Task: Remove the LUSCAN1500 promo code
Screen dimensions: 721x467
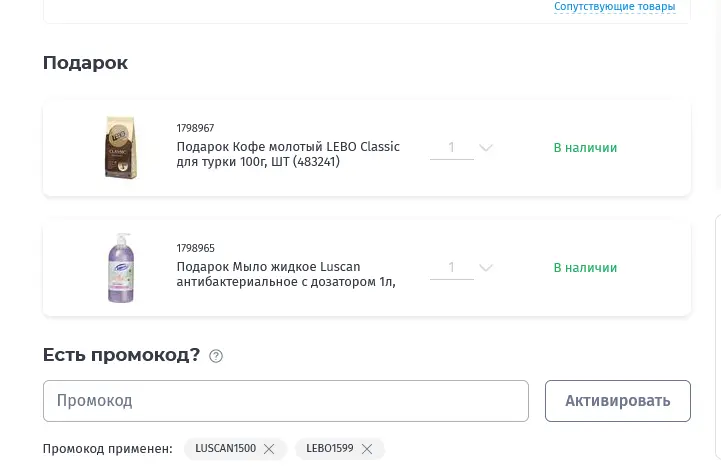Action: pyautogui.click(x=269, y=449)
